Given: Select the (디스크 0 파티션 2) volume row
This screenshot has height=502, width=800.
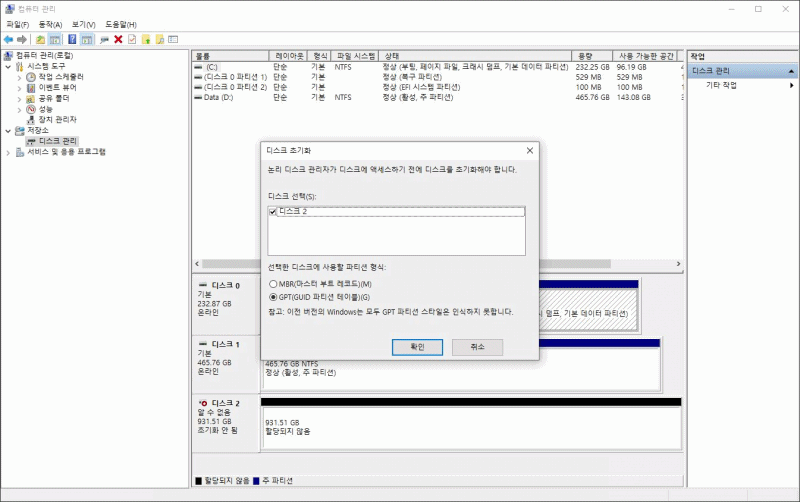Looking at the screenshot, I should coord(437,87).
